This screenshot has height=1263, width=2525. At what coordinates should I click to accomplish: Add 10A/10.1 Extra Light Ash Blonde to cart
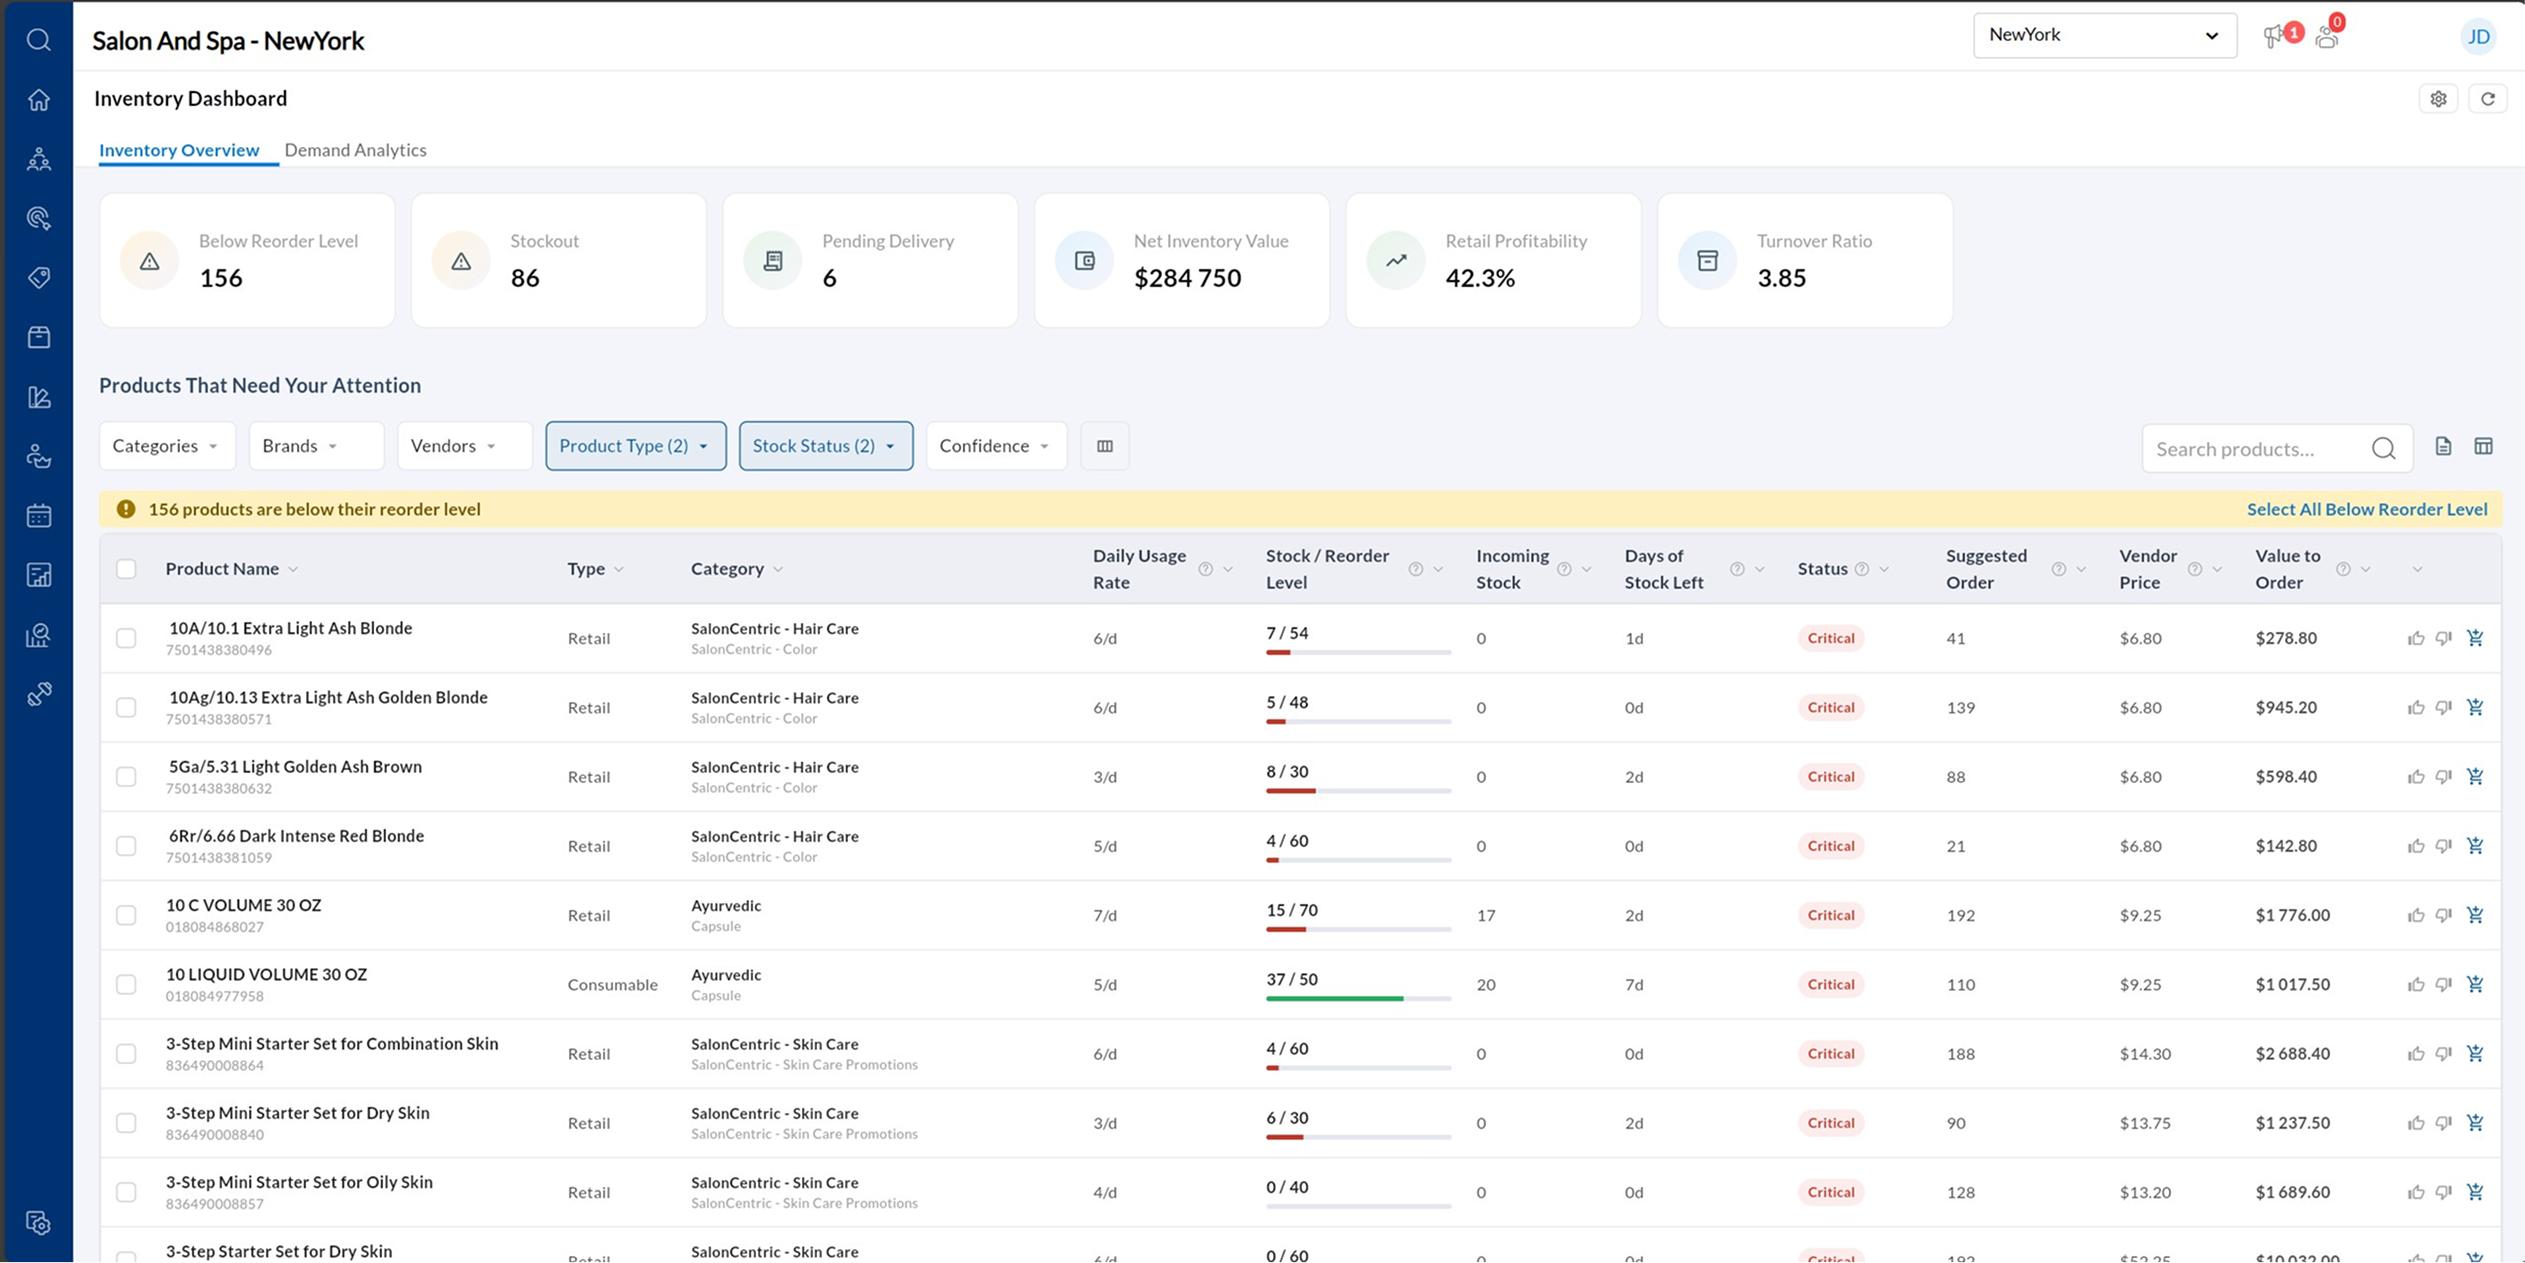point(2475,638)
